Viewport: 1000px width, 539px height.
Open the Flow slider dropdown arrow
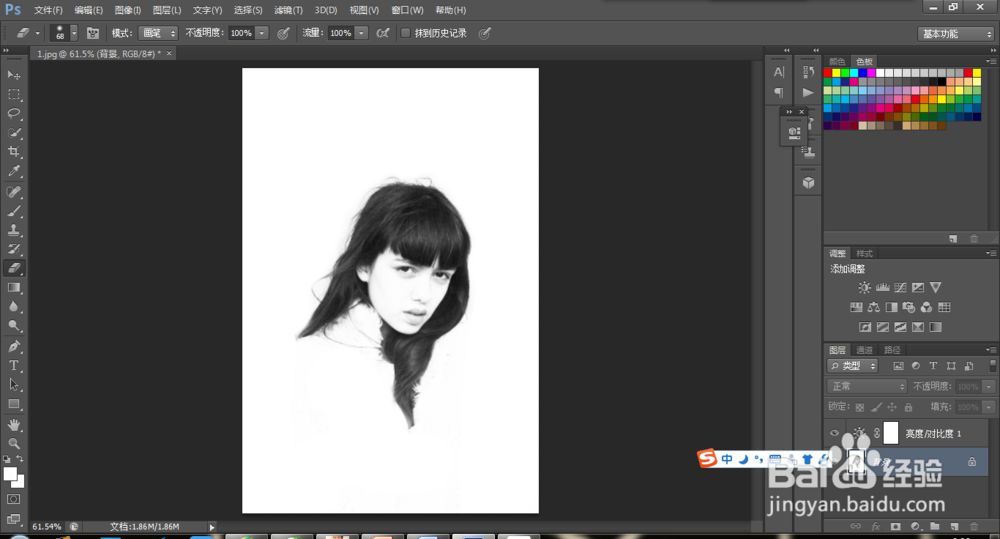point(361,33)
